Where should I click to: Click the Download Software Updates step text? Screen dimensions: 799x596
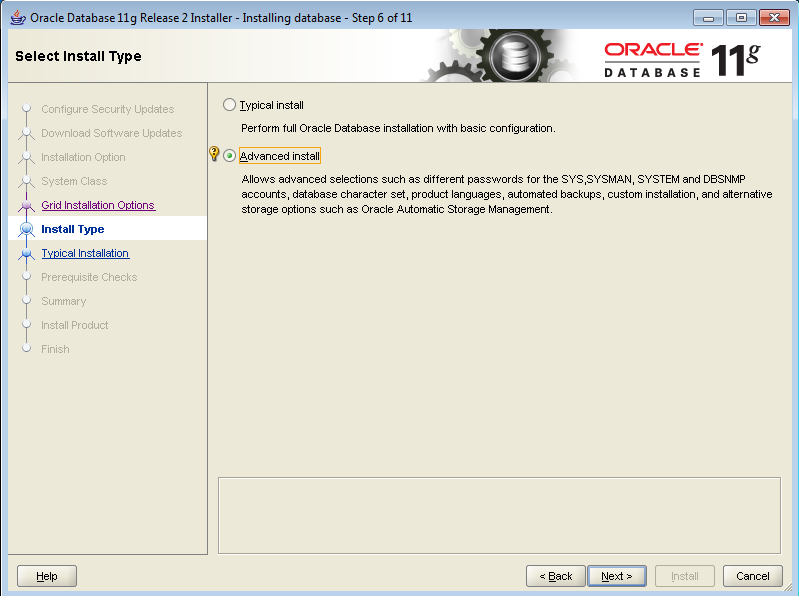[112, 133]
